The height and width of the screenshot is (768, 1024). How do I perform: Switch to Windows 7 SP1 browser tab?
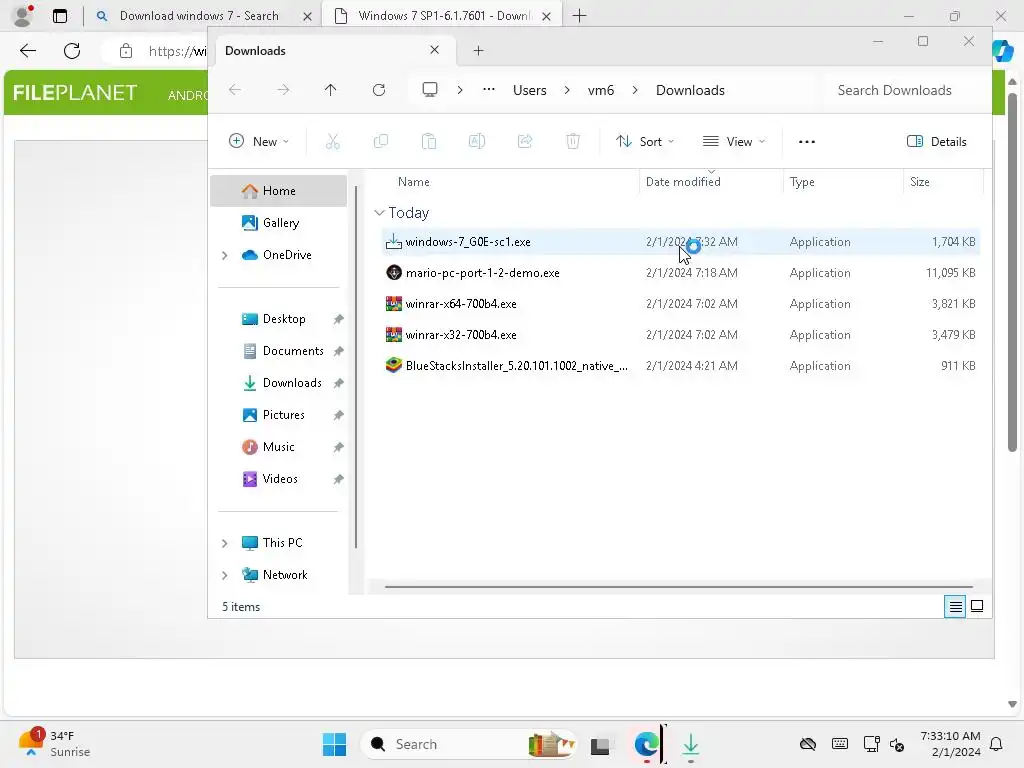coord(444,16)
